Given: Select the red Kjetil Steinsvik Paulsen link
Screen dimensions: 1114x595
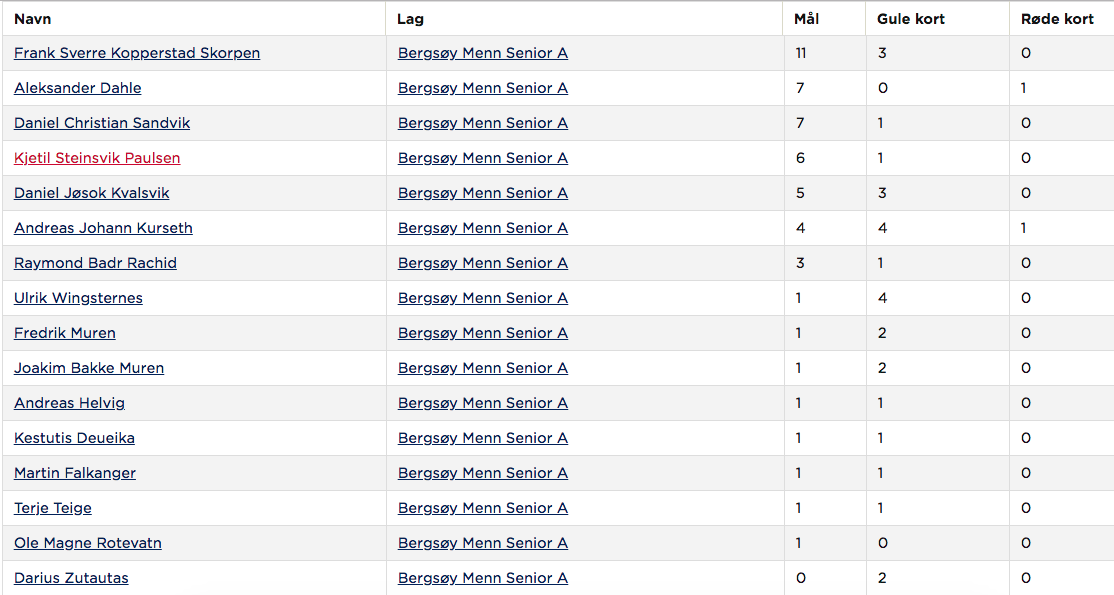Looking at the screenshot, I should coord(97,158).
